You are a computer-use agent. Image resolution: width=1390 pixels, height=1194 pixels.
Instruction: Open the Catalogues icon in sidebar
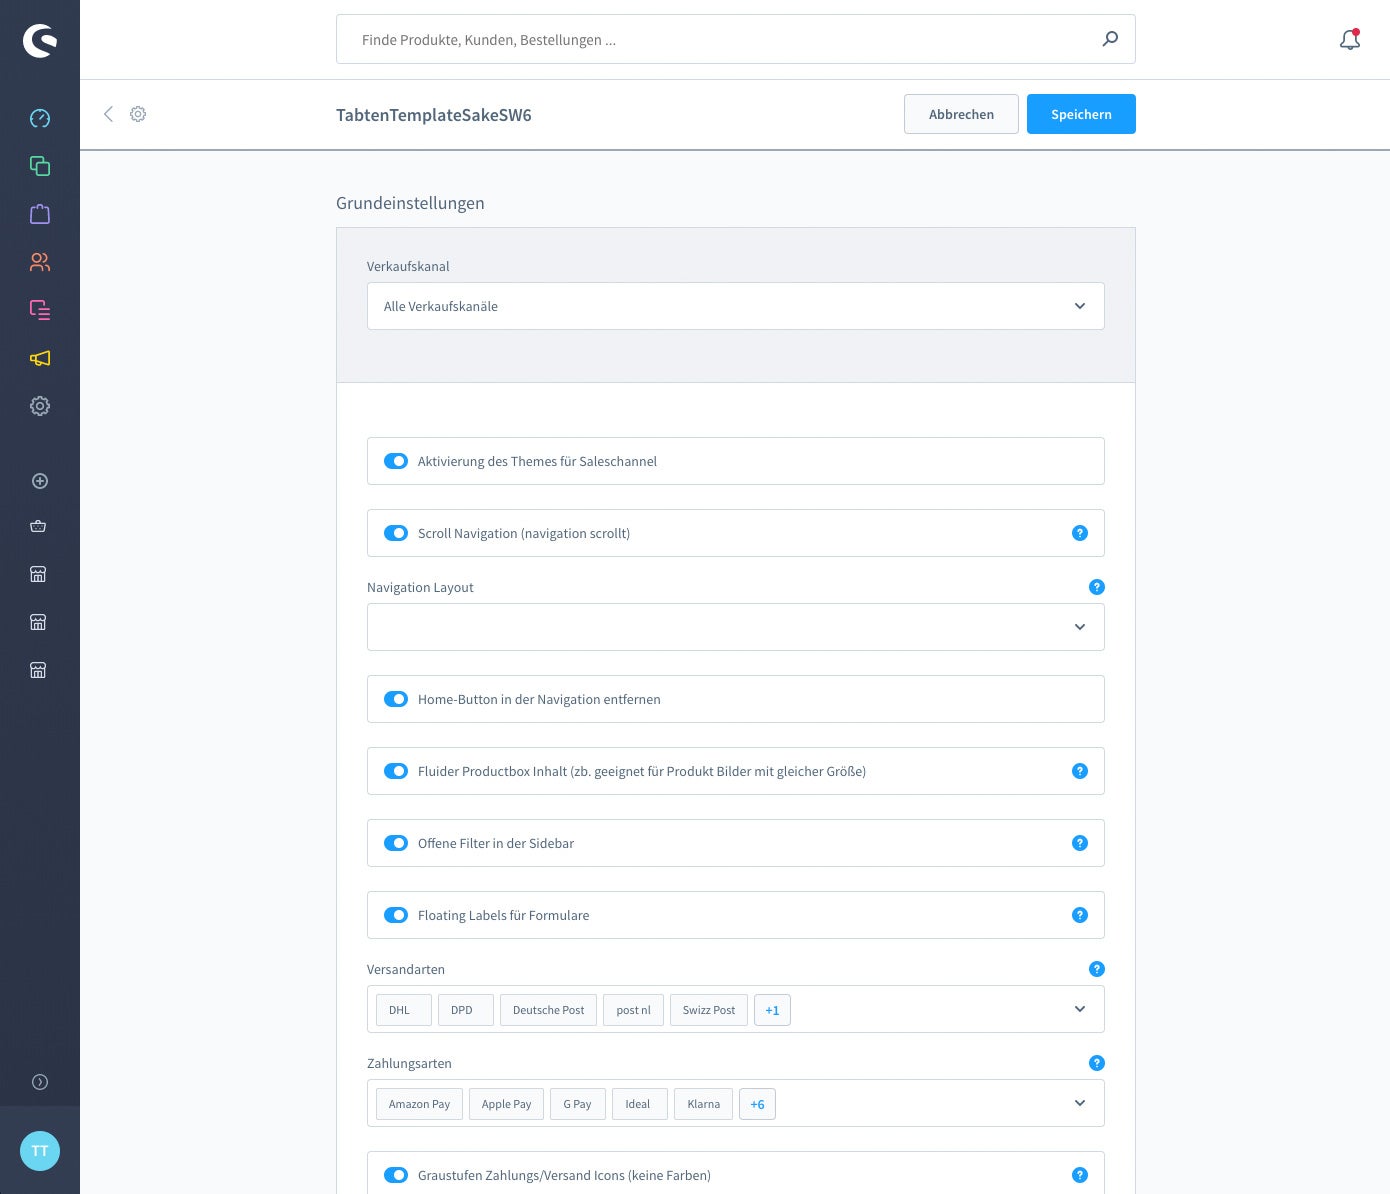[40, 166]
